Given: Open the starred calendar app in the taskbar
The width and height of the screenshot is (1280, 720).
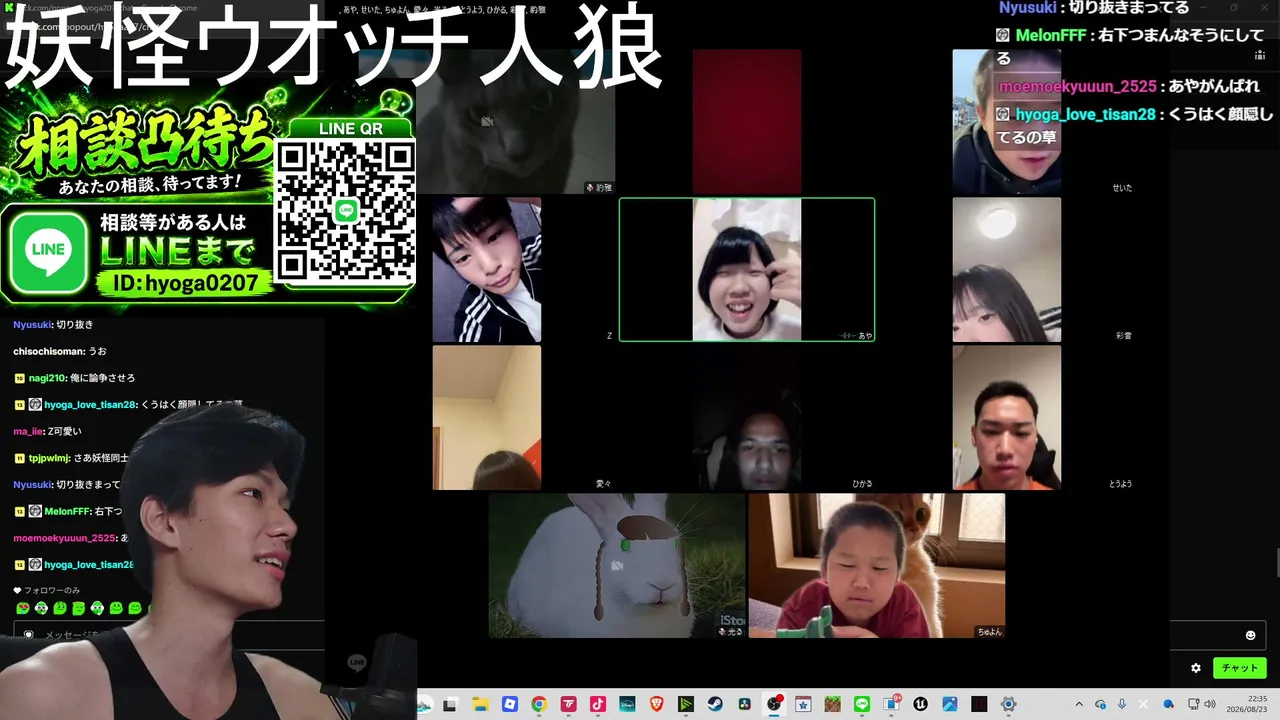Looking at the screenshot, I should coord(803,704).
